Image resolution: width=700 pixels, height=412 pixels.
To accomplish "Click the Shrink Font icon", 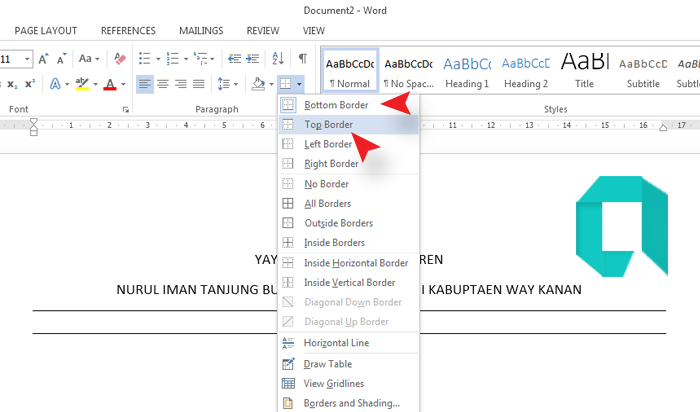I will 61,58.
